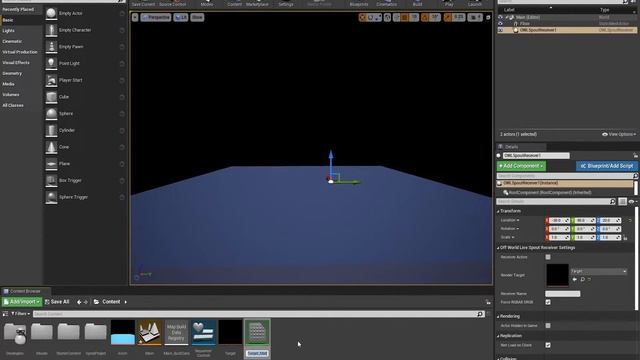Open Render Target asset dropdown
Screen dimensions: 640x360
click(598, 271)
